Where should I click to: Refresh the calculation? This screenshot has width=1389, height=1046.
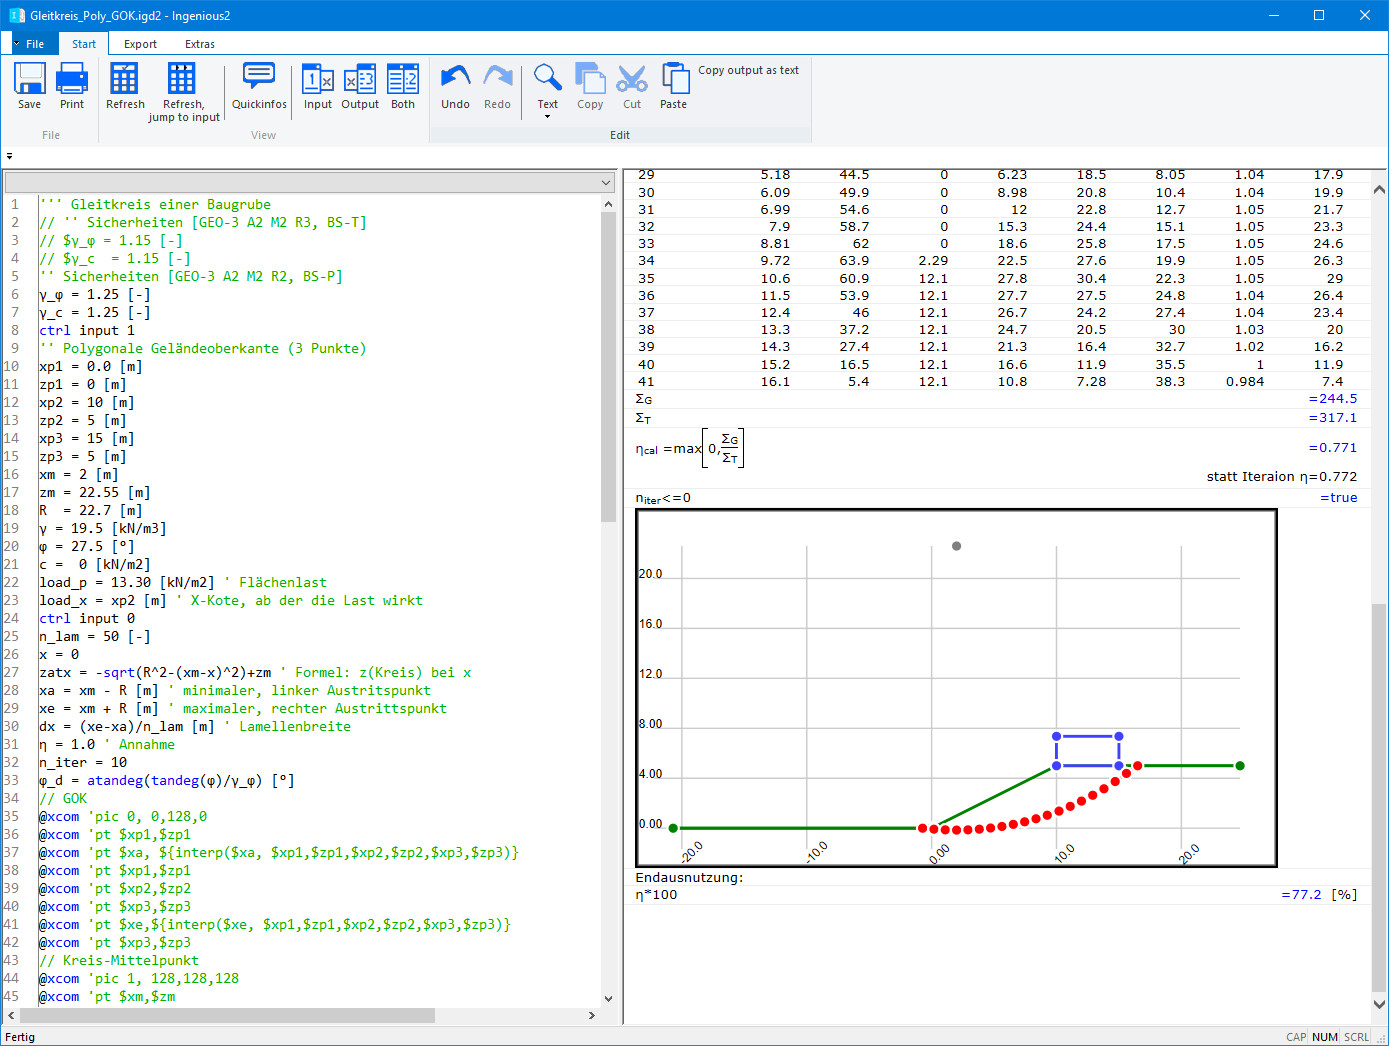[124, 88]
